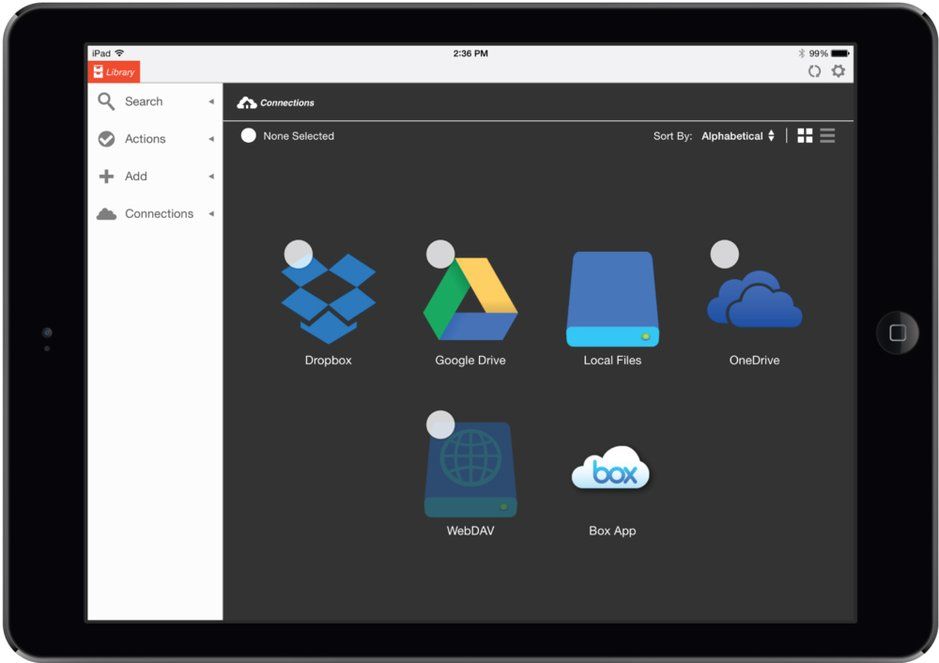Tap the Wi-Fi status icon
The width and height of the screenshot is (939, 663).
pos(119,53)
